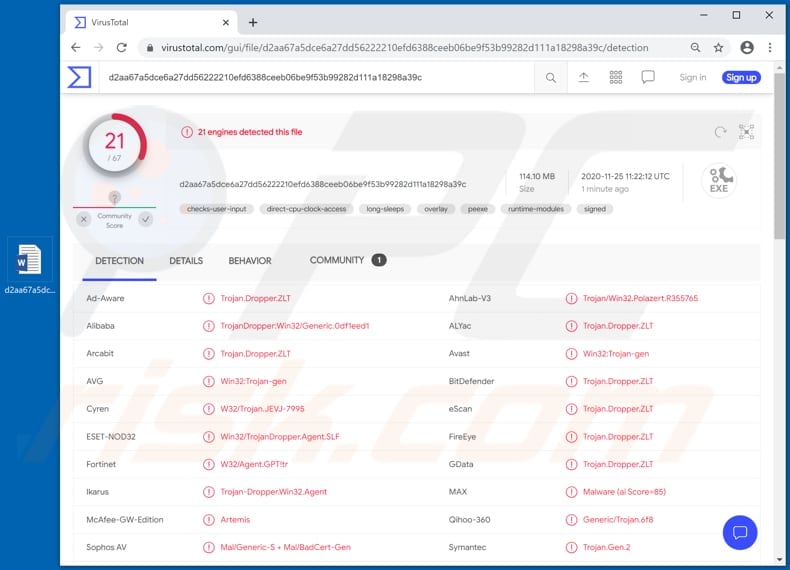Switch to the BEHAVIOR tab
Screen dimensions: 790x570
(250, 261)
